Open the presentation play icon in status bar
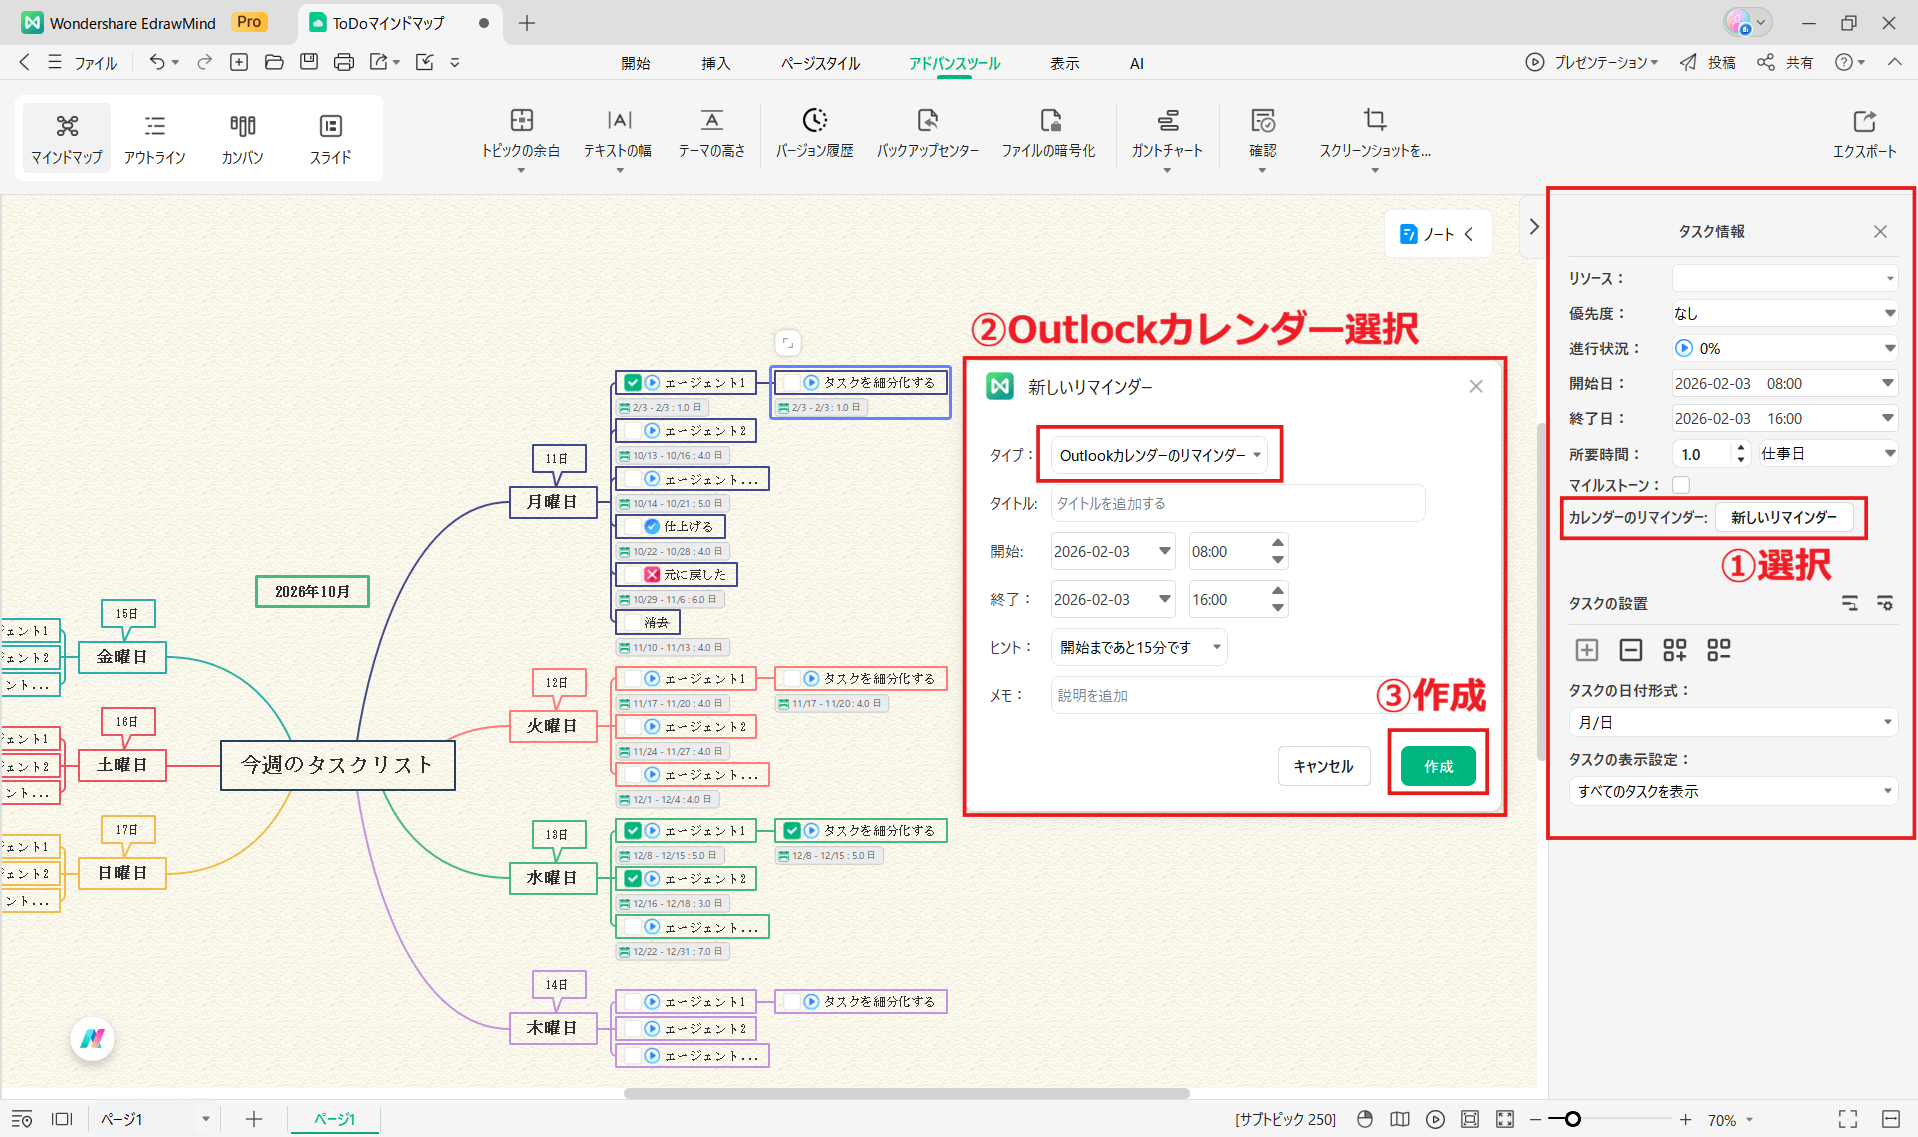Viewport: 1918px width, 1137px height. click(x=1436, y=1119)
